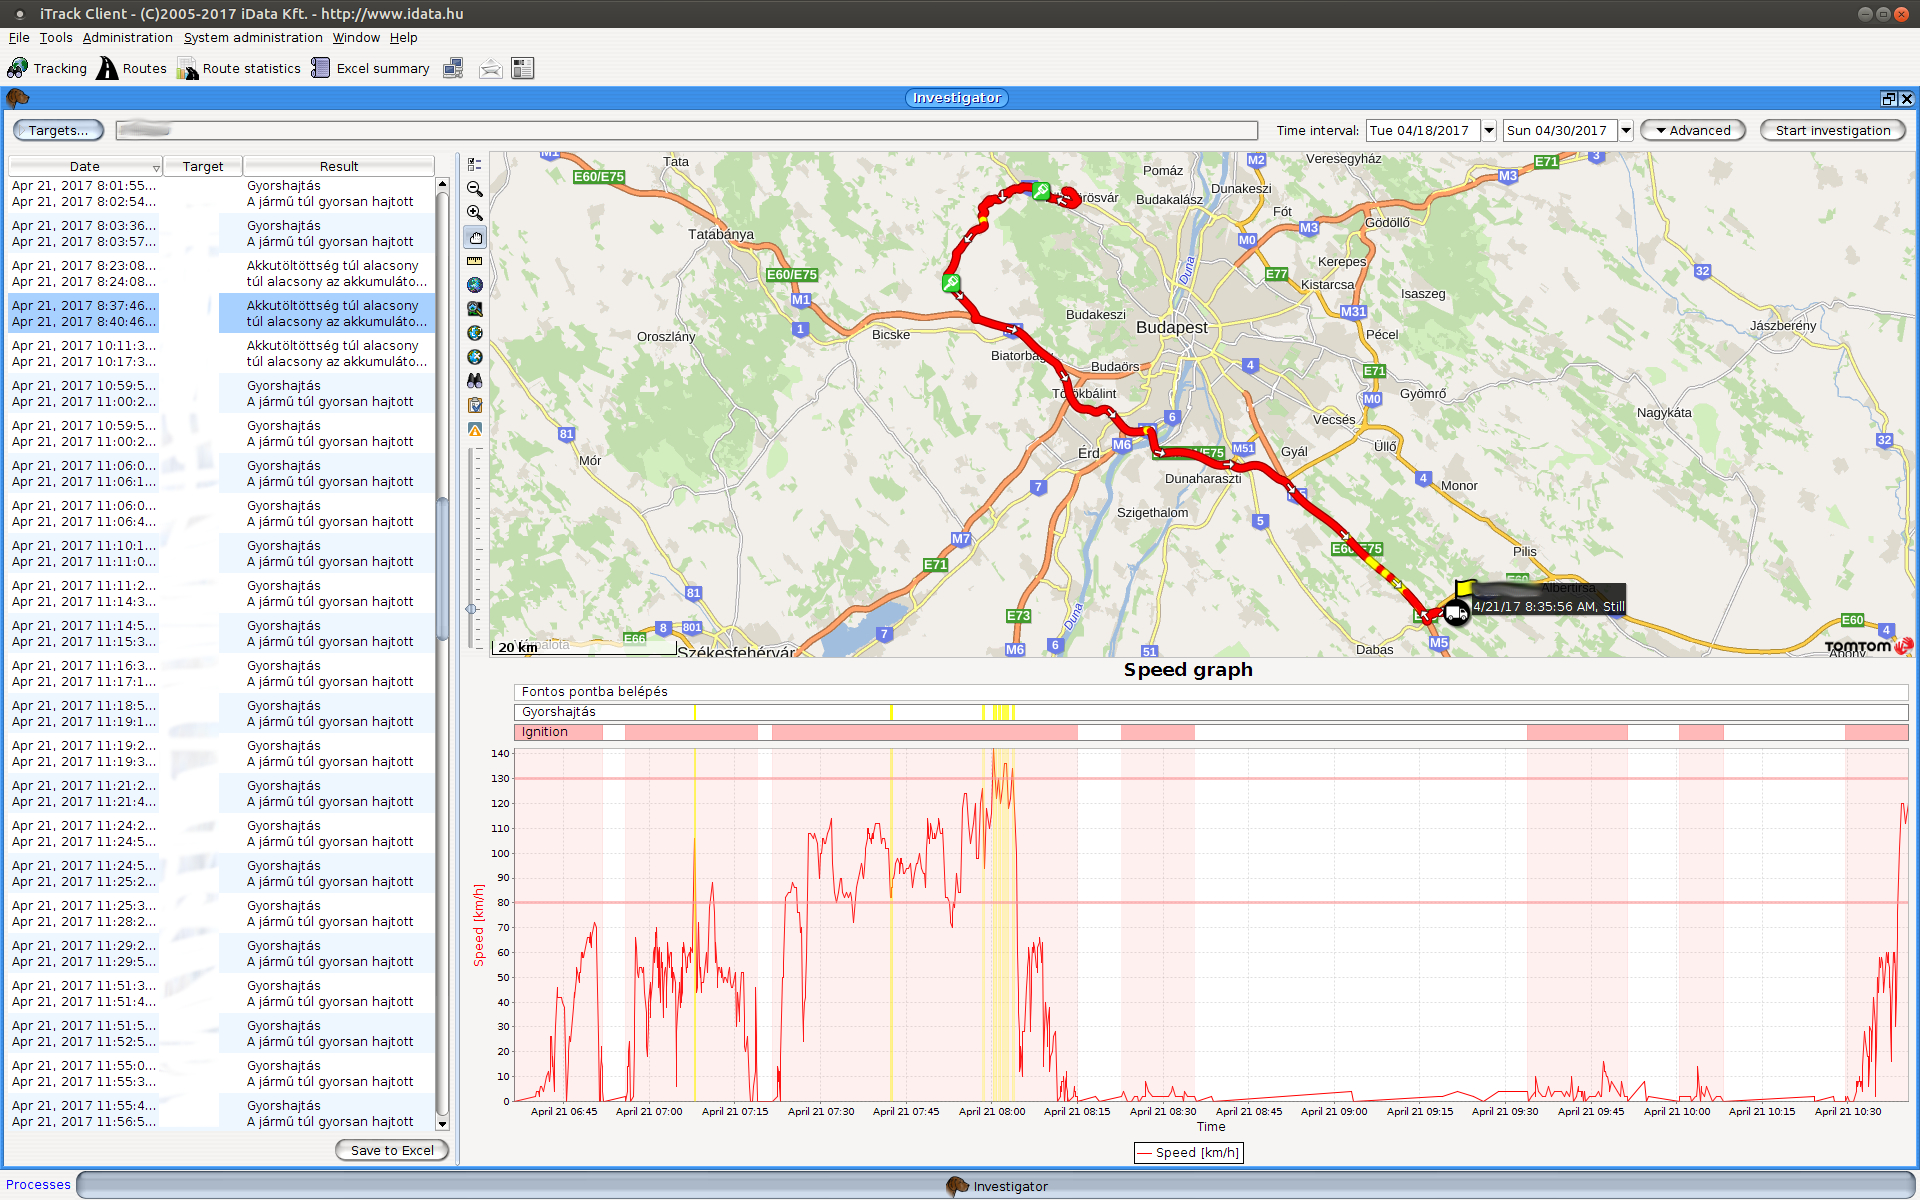Click Save to Excel button
Screen dimensions: 1920x1200
[x=392, y=1150]
